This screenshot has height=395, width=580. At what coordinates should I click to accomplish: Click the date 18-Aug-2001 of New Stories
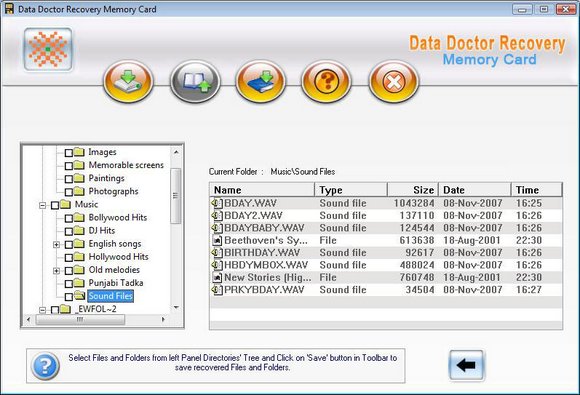[x=472, y=277]
